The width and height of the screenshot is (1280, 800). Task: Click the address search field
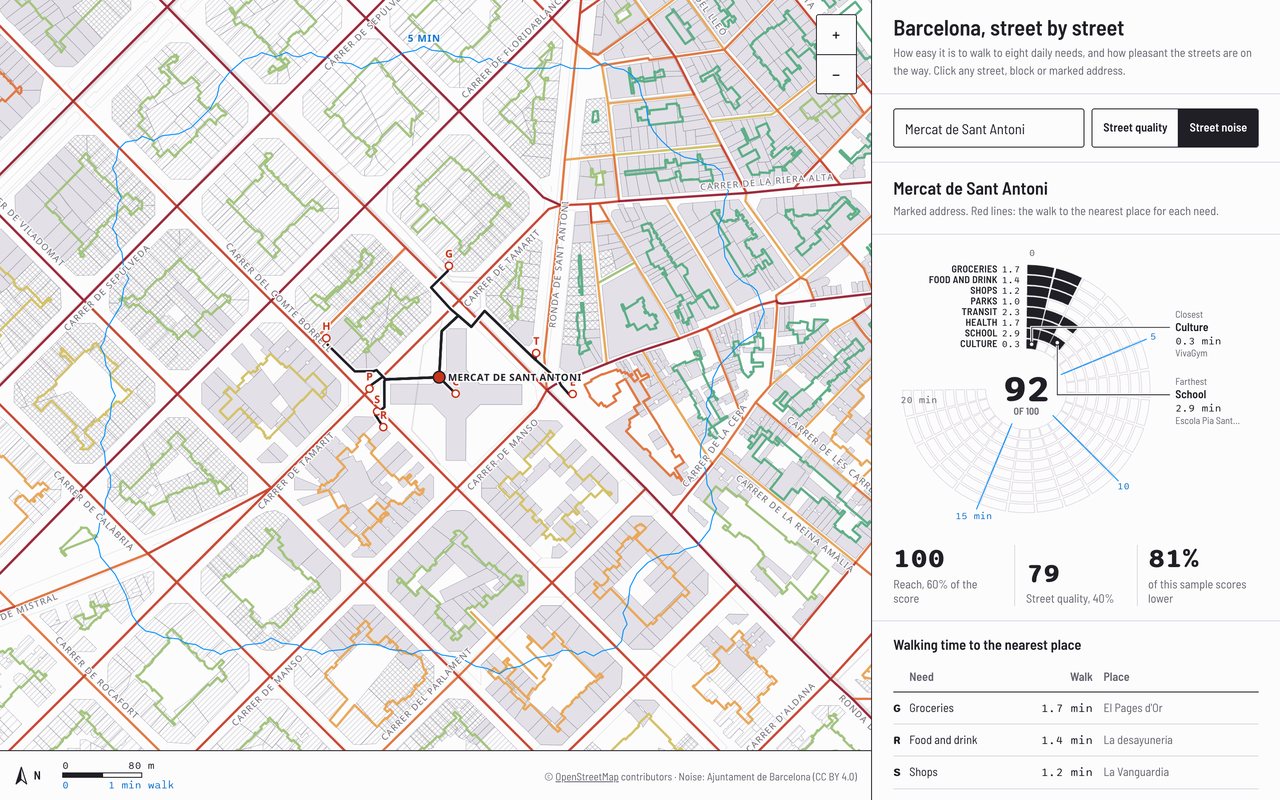click(988, 128)
